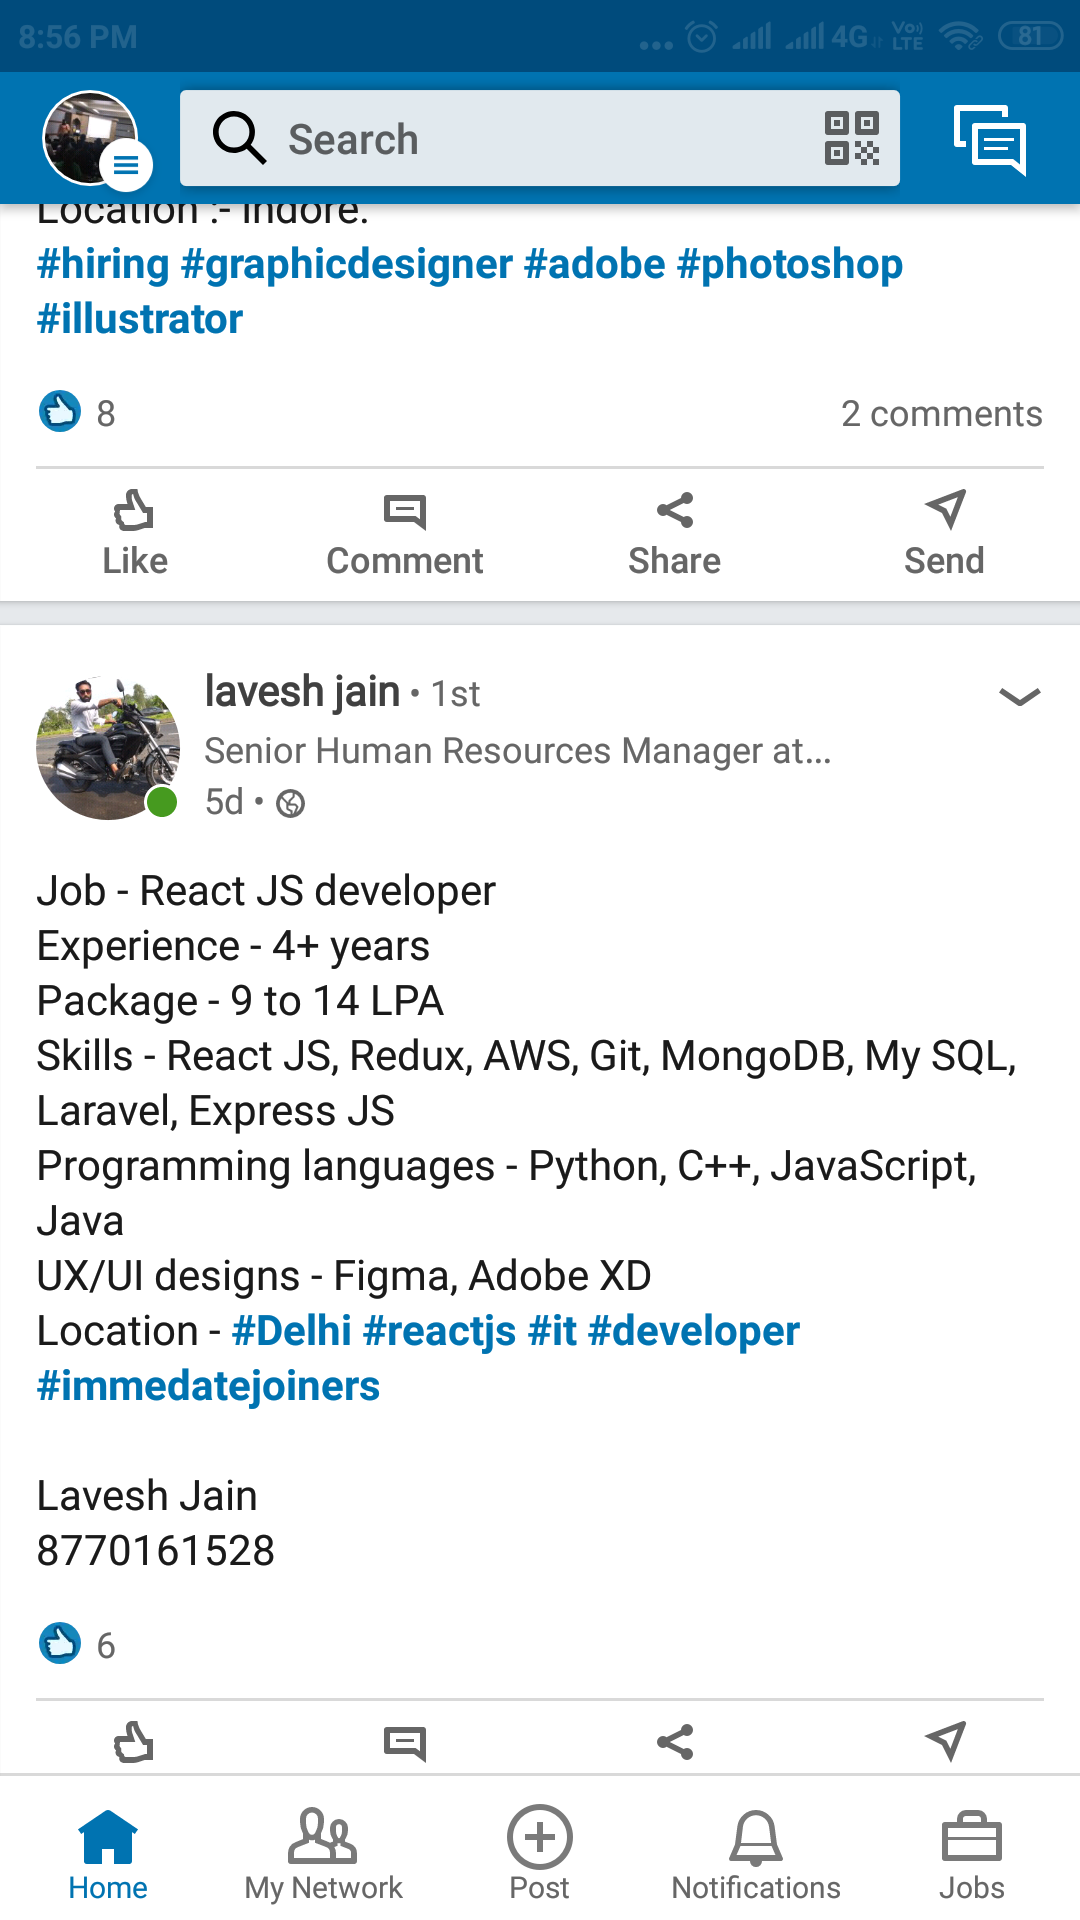Tap the Share icon under the first post
The width and height of the screenshot is (1080, 1920).
pyautogui.click(x=674, y=530)
